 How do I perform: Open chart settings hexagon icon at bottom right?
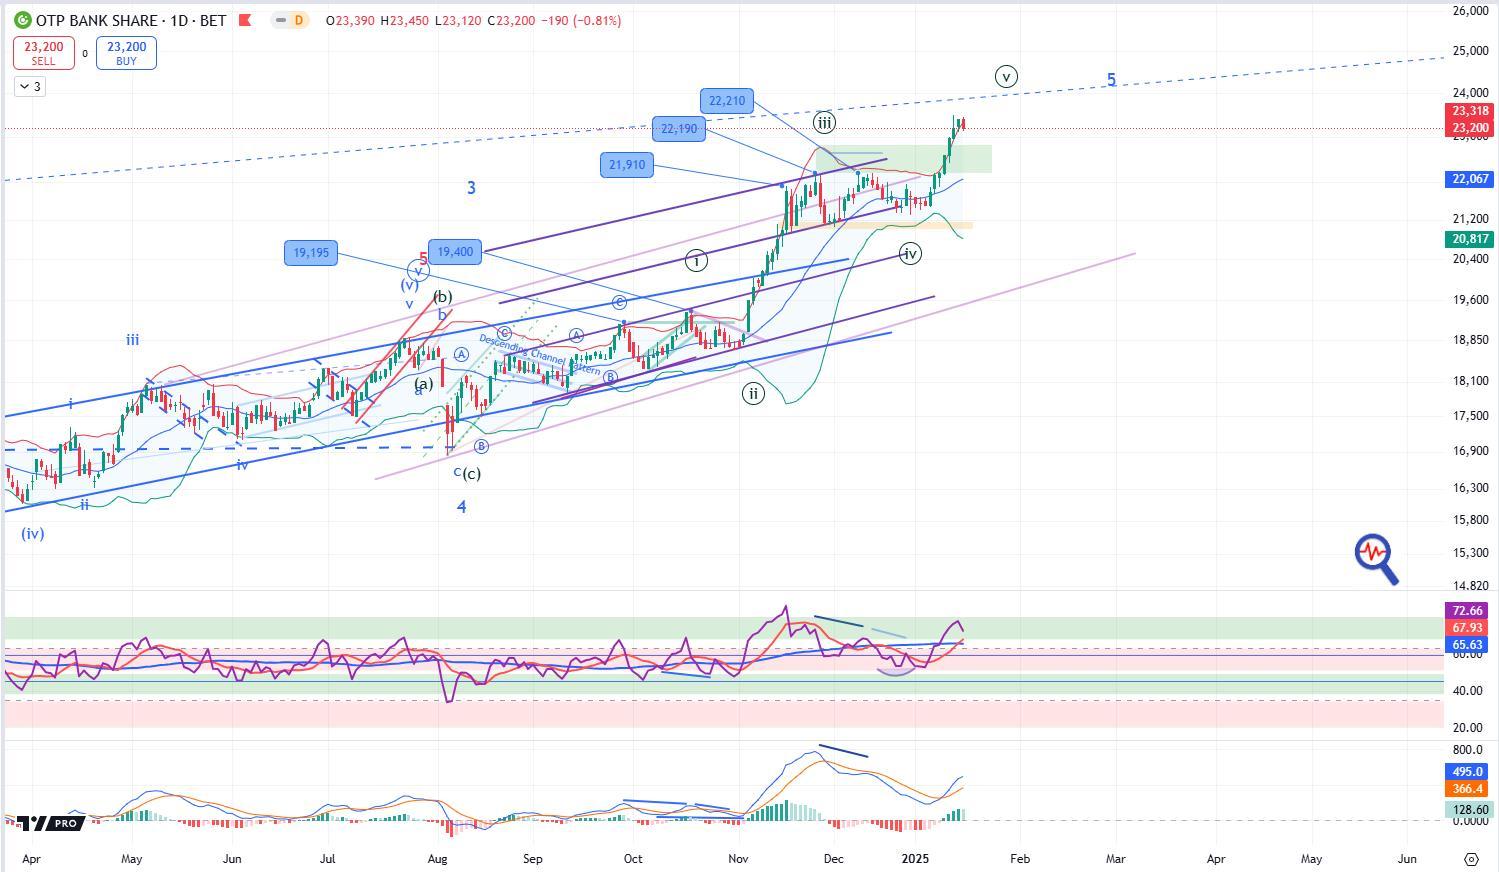[x=1471, y=859]
